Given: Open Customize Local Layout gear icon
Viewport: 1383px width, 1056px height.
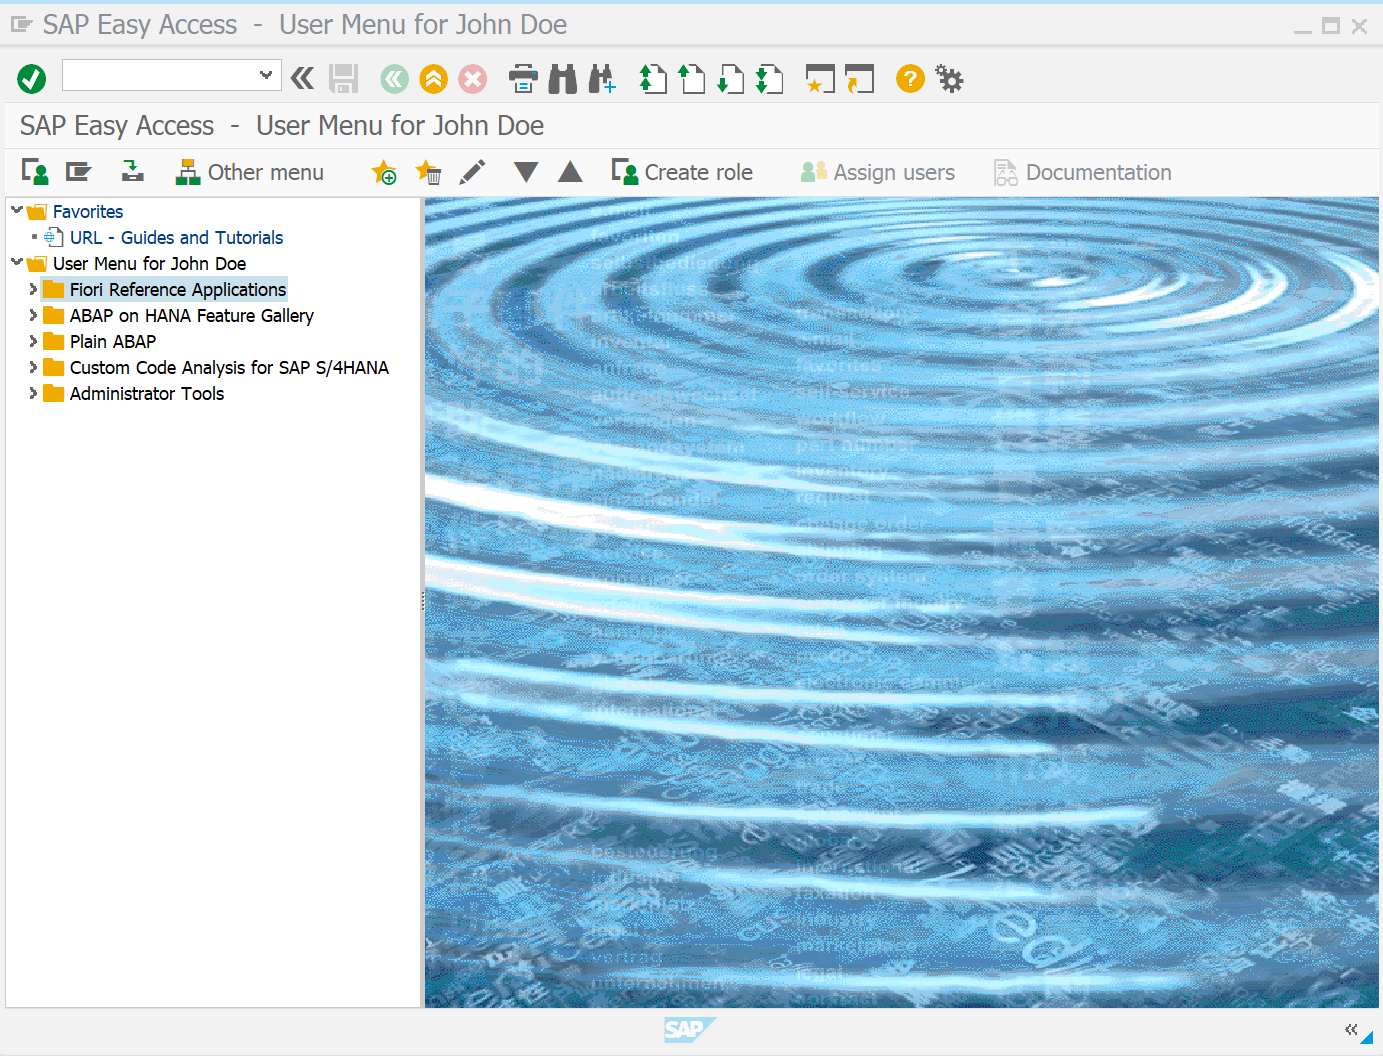Looking at the screenshot, I should click(x=949, y=78).
